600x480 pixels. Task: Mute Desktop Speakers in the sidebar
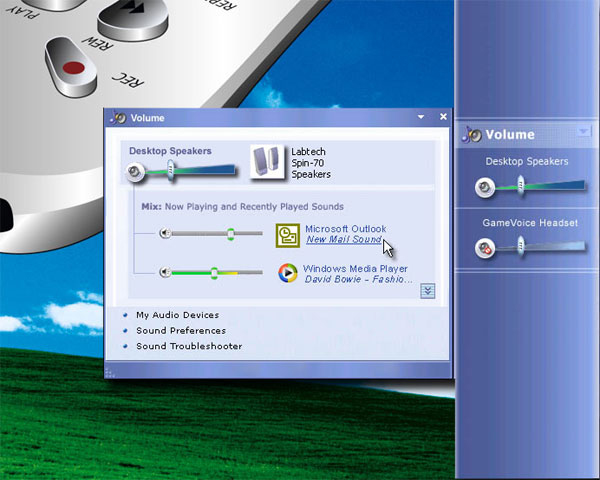[x=485, y=188]
